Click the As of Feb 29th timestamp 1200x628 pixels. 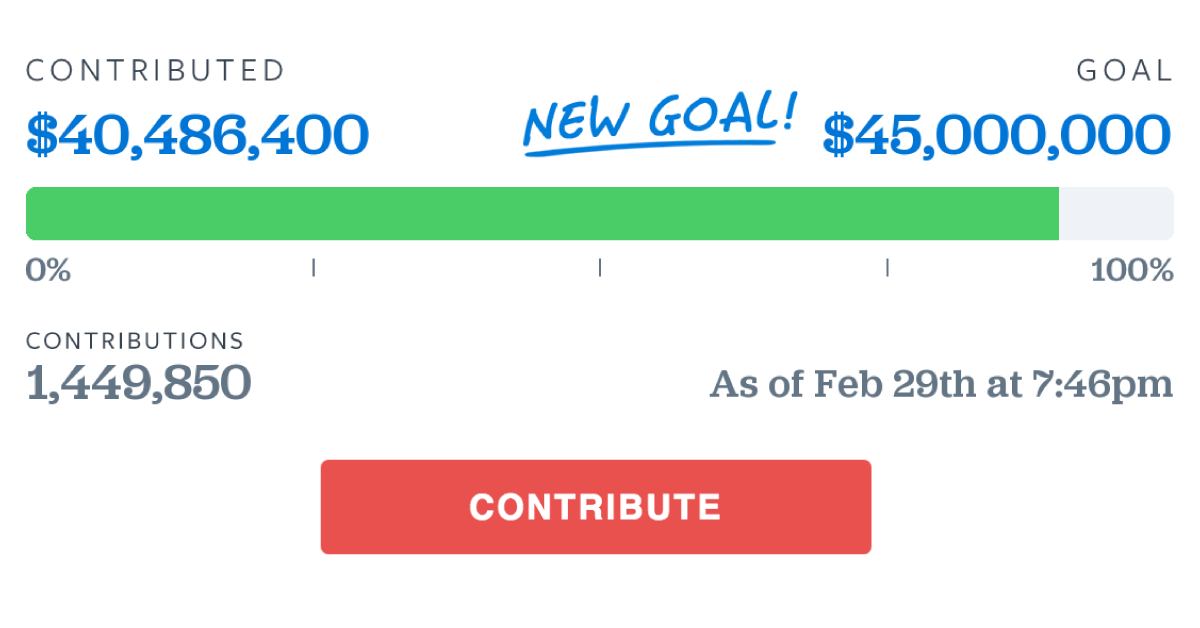(x=941, y=384)
